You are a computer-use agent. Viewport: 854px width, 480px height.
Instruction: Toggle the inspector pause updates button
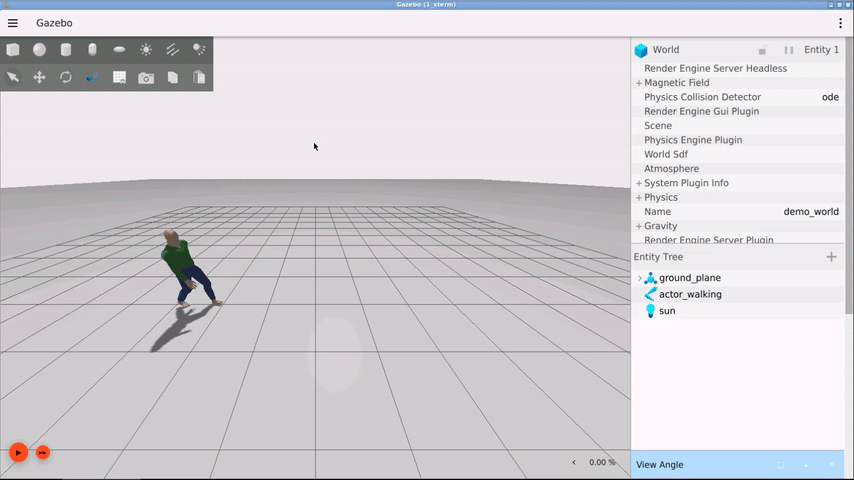[789, 50]
